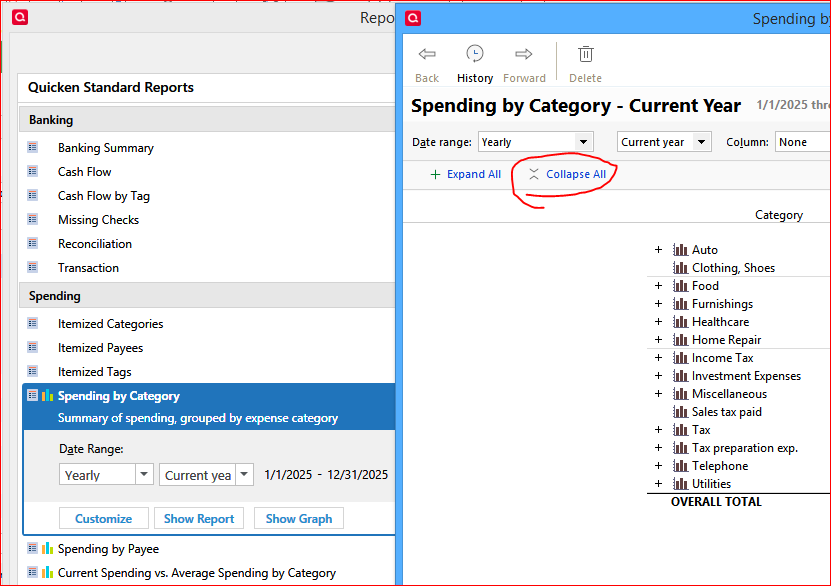Select the Reconciliation report
Viewport: 831px width, 586px height.
95,244
